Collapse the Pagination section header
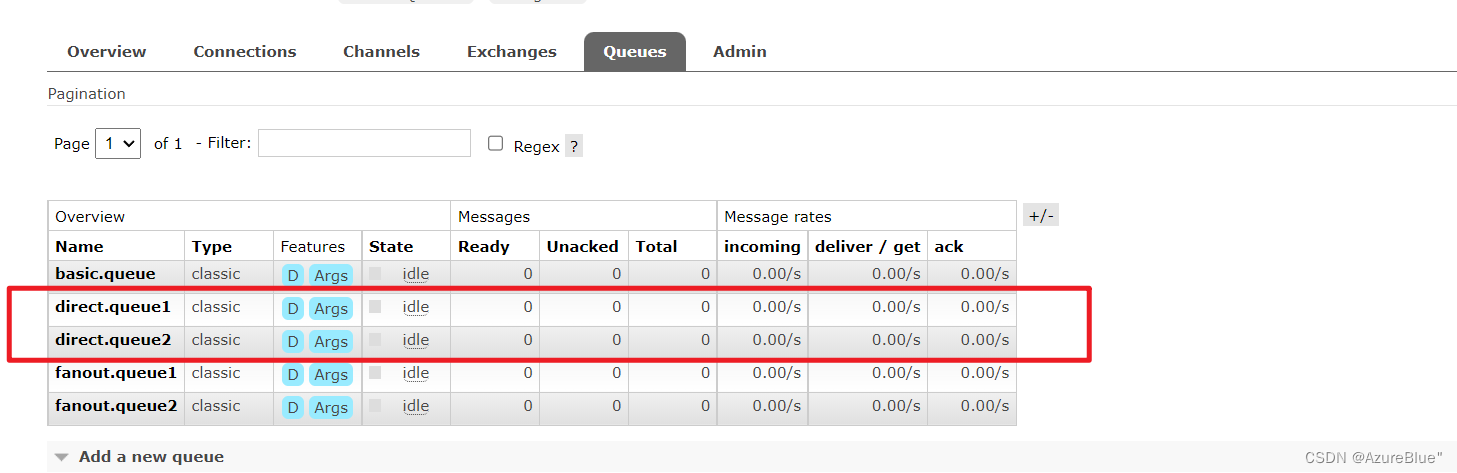 pyautogui.click(x=87, y=94)
